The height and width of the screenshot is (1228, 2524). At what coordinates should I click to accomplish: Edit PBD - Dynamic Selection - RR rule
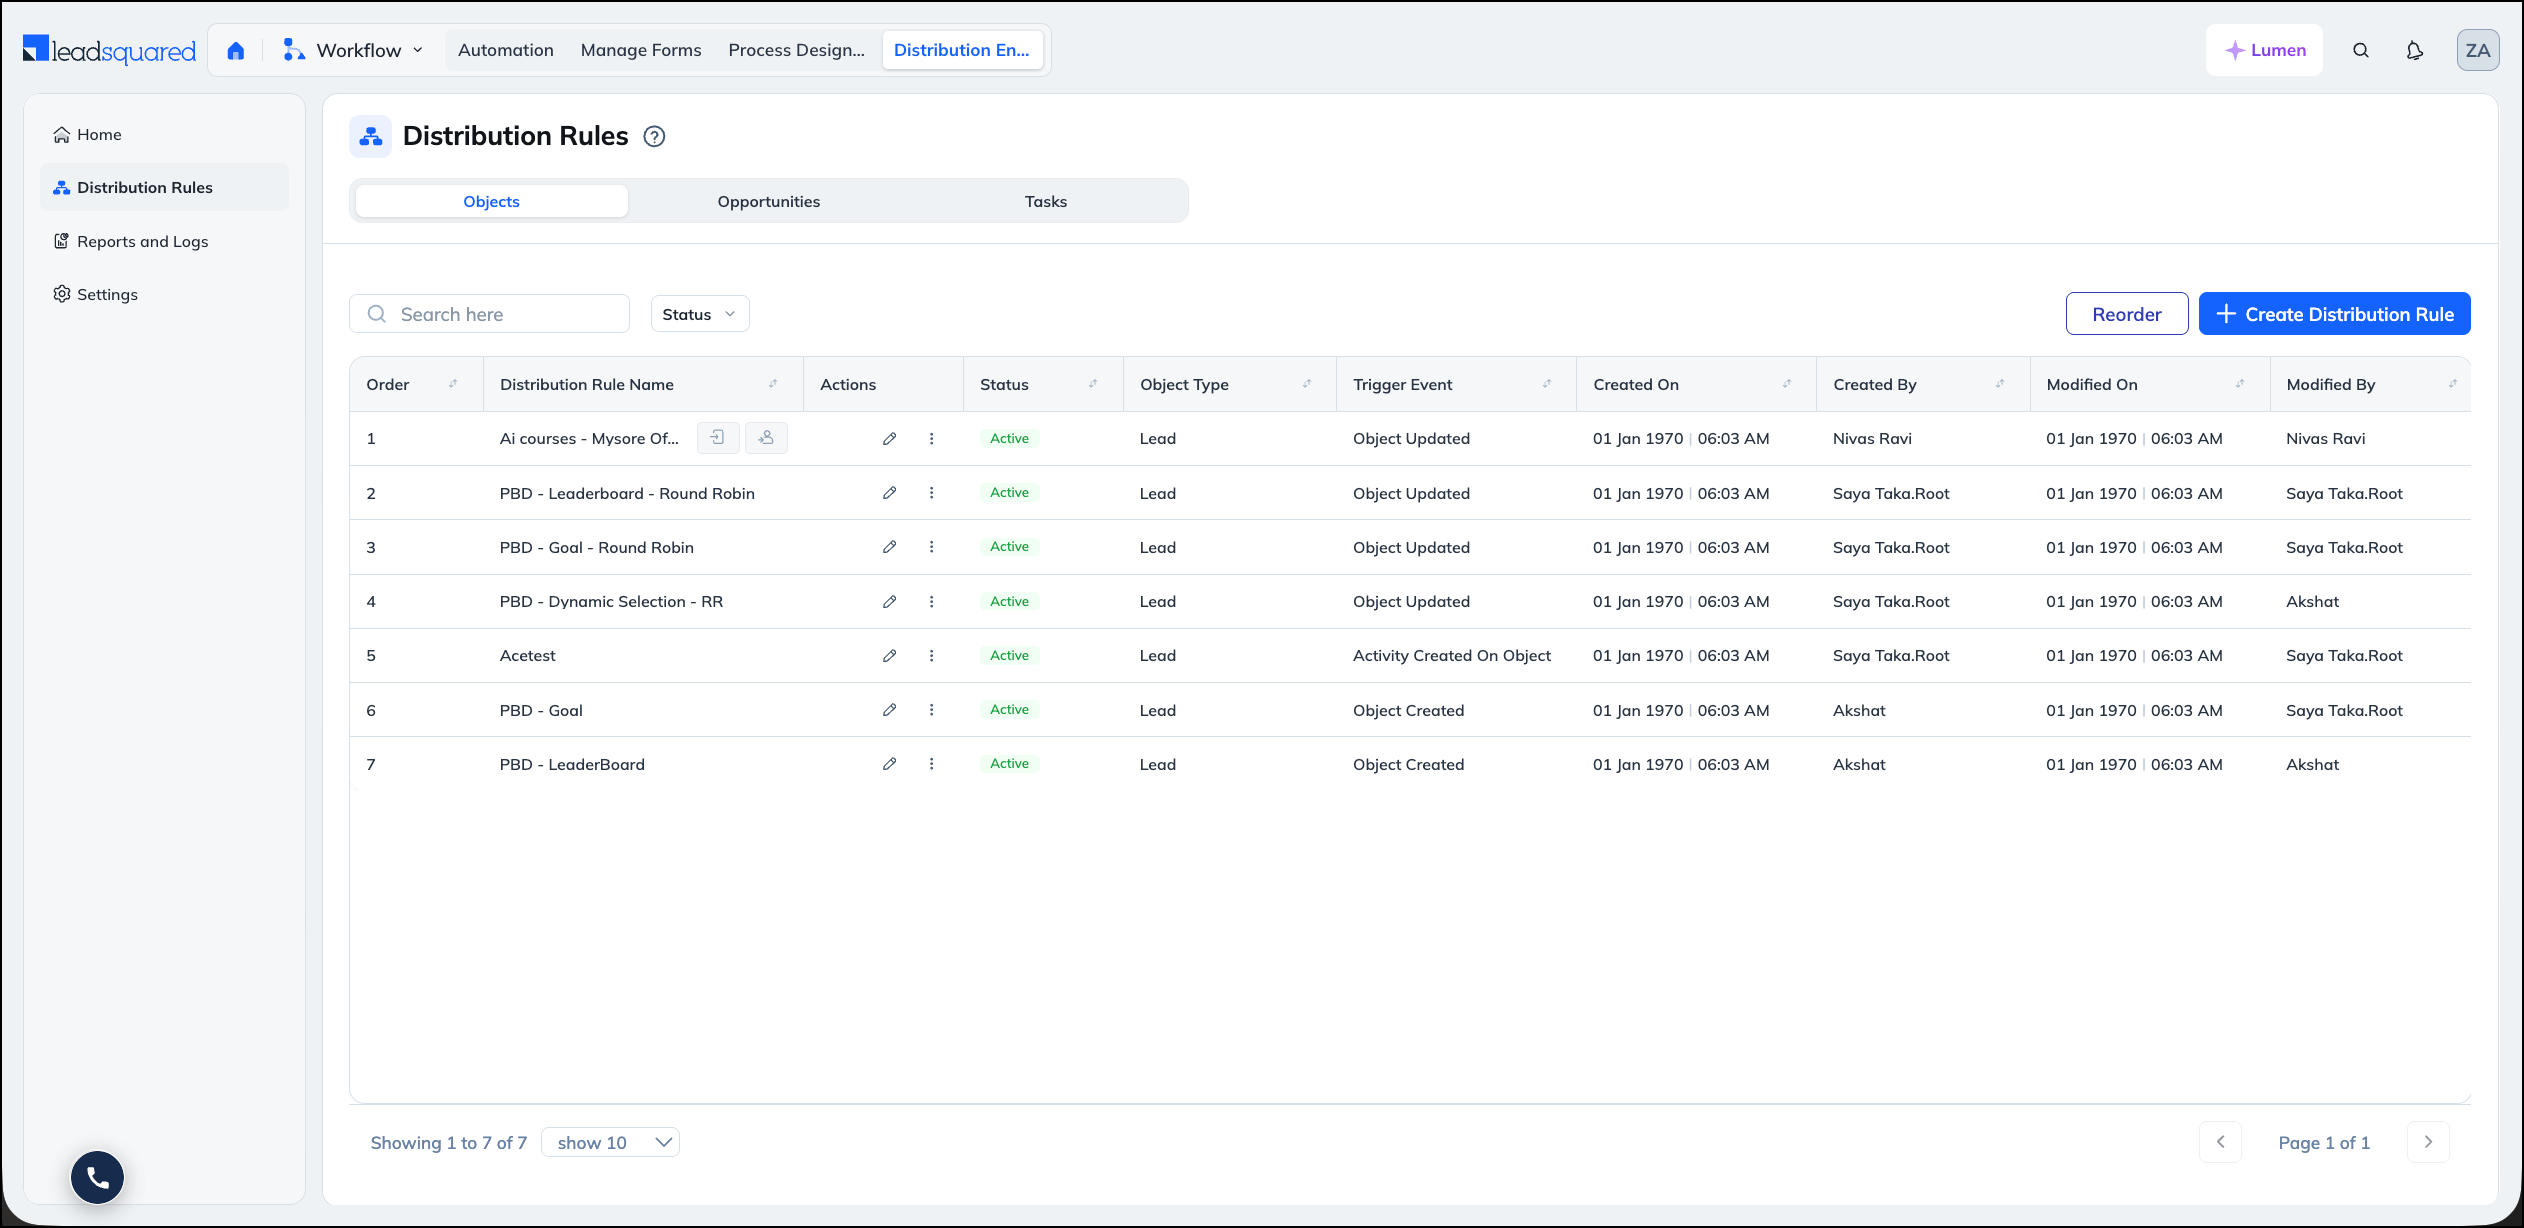889,602
